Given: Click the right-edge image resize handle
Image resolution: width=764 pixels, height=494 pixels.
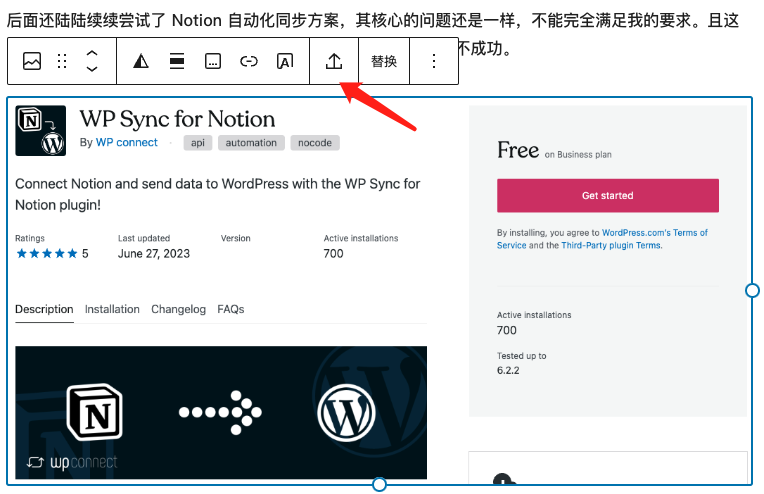Looking at the screenshot, I should [x=752, y=290].
